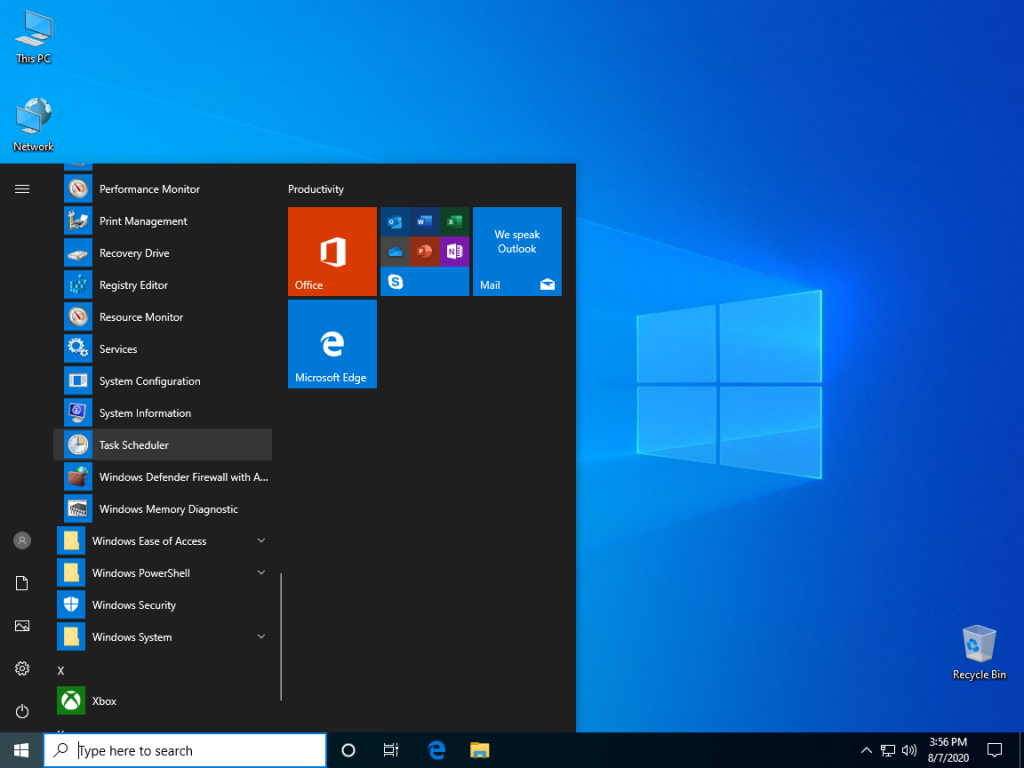Screen dimensions: 1024x768
Task: Select Network desktop icon
Action: click(x=33, y=125)
